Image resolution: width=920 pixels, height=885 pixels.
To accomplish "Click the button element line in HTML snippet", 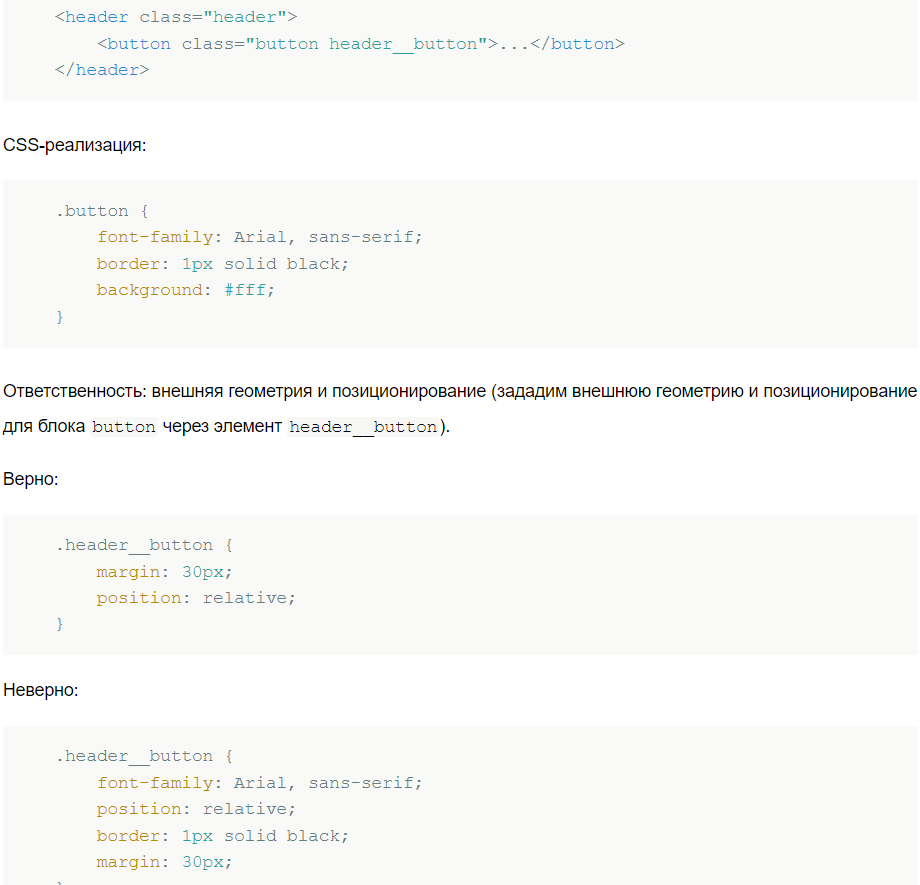I will [360, 44].
